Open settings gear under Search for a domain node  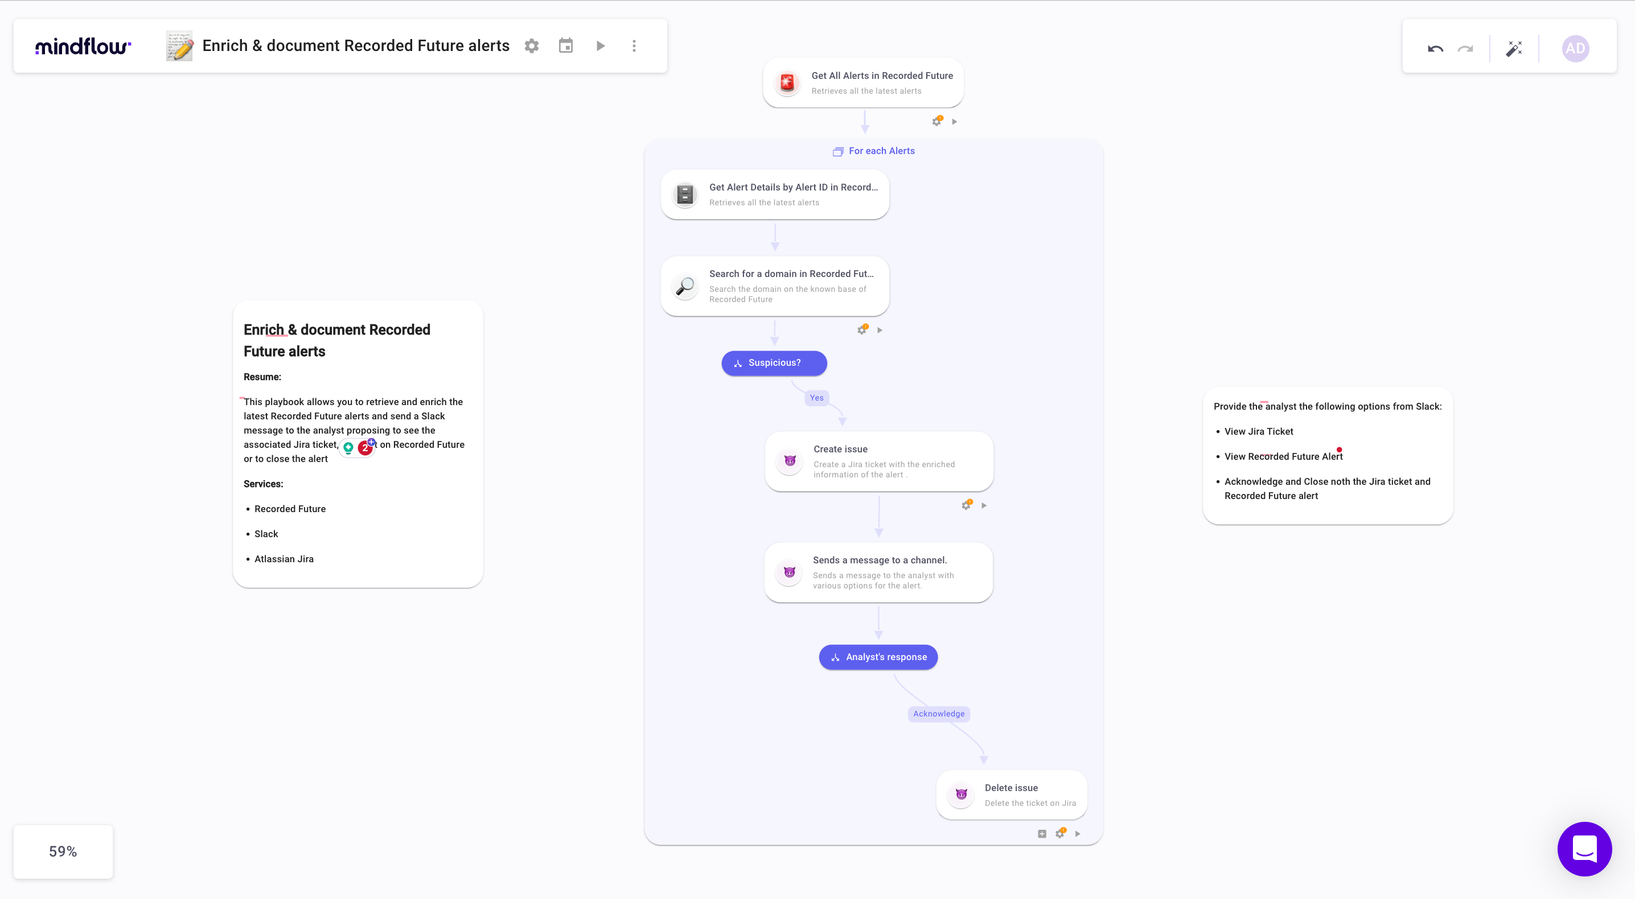863,329
